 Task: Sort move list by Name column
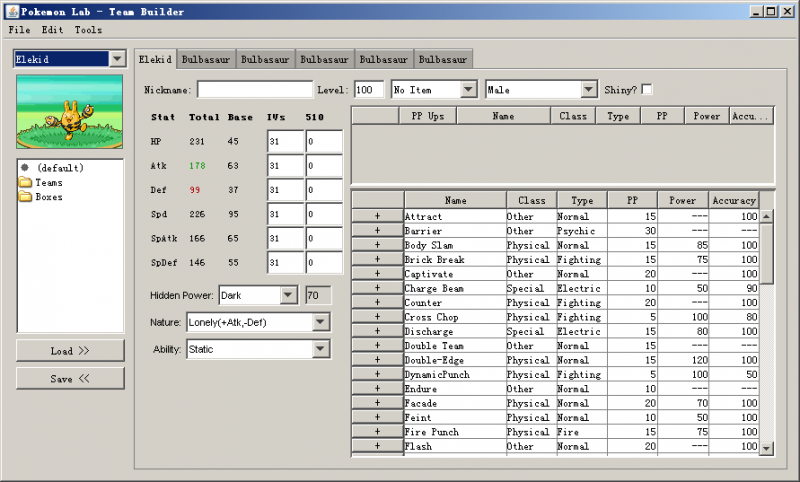[x=455, y=200]
